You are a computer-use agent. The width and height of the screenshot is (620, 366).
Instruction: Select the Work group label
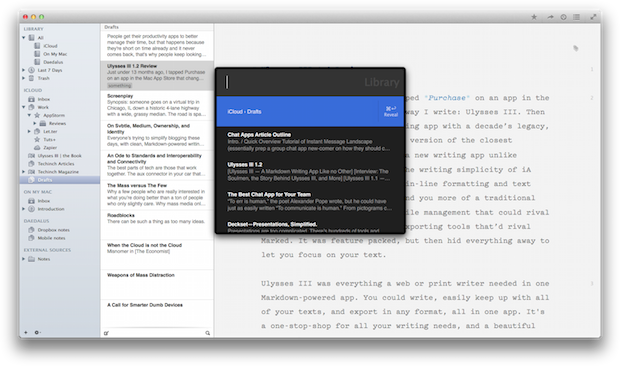click(43, 107)
